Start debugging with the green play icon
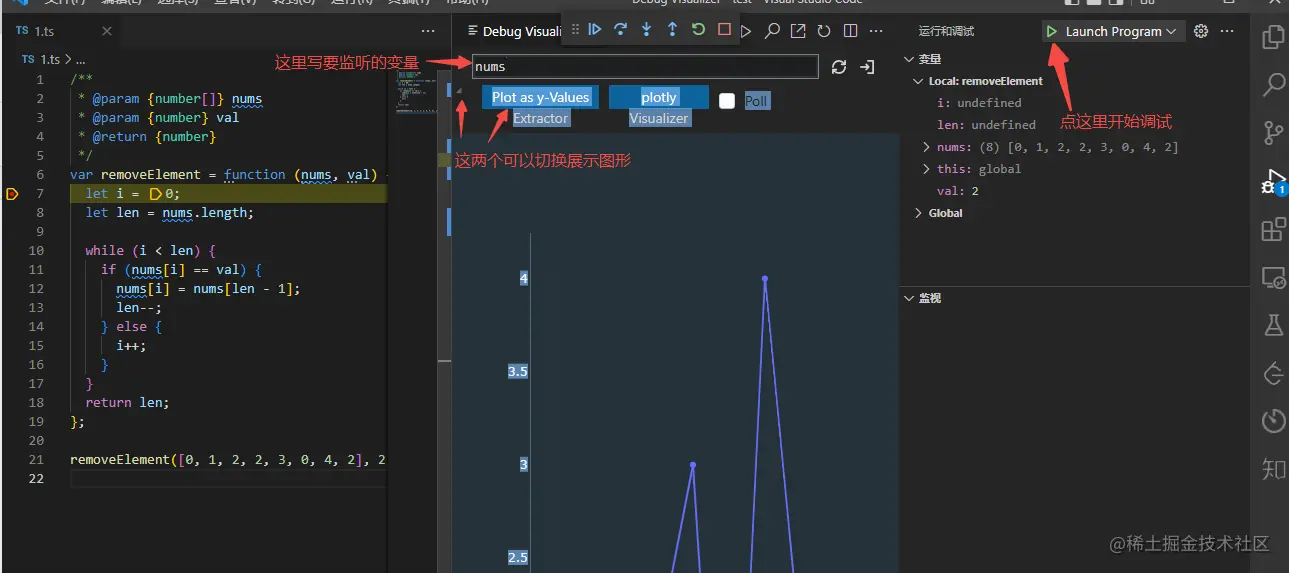 coord(1052,32)
